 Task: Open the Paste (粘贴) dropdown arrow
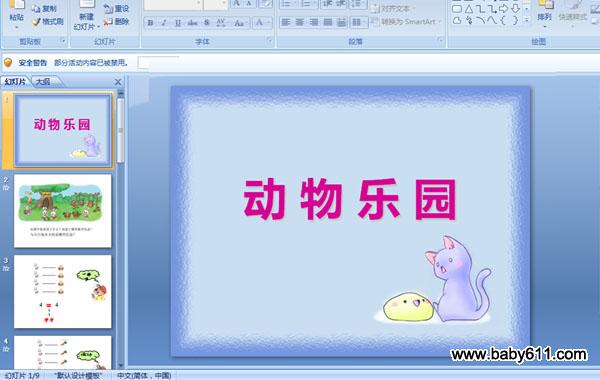16,27
